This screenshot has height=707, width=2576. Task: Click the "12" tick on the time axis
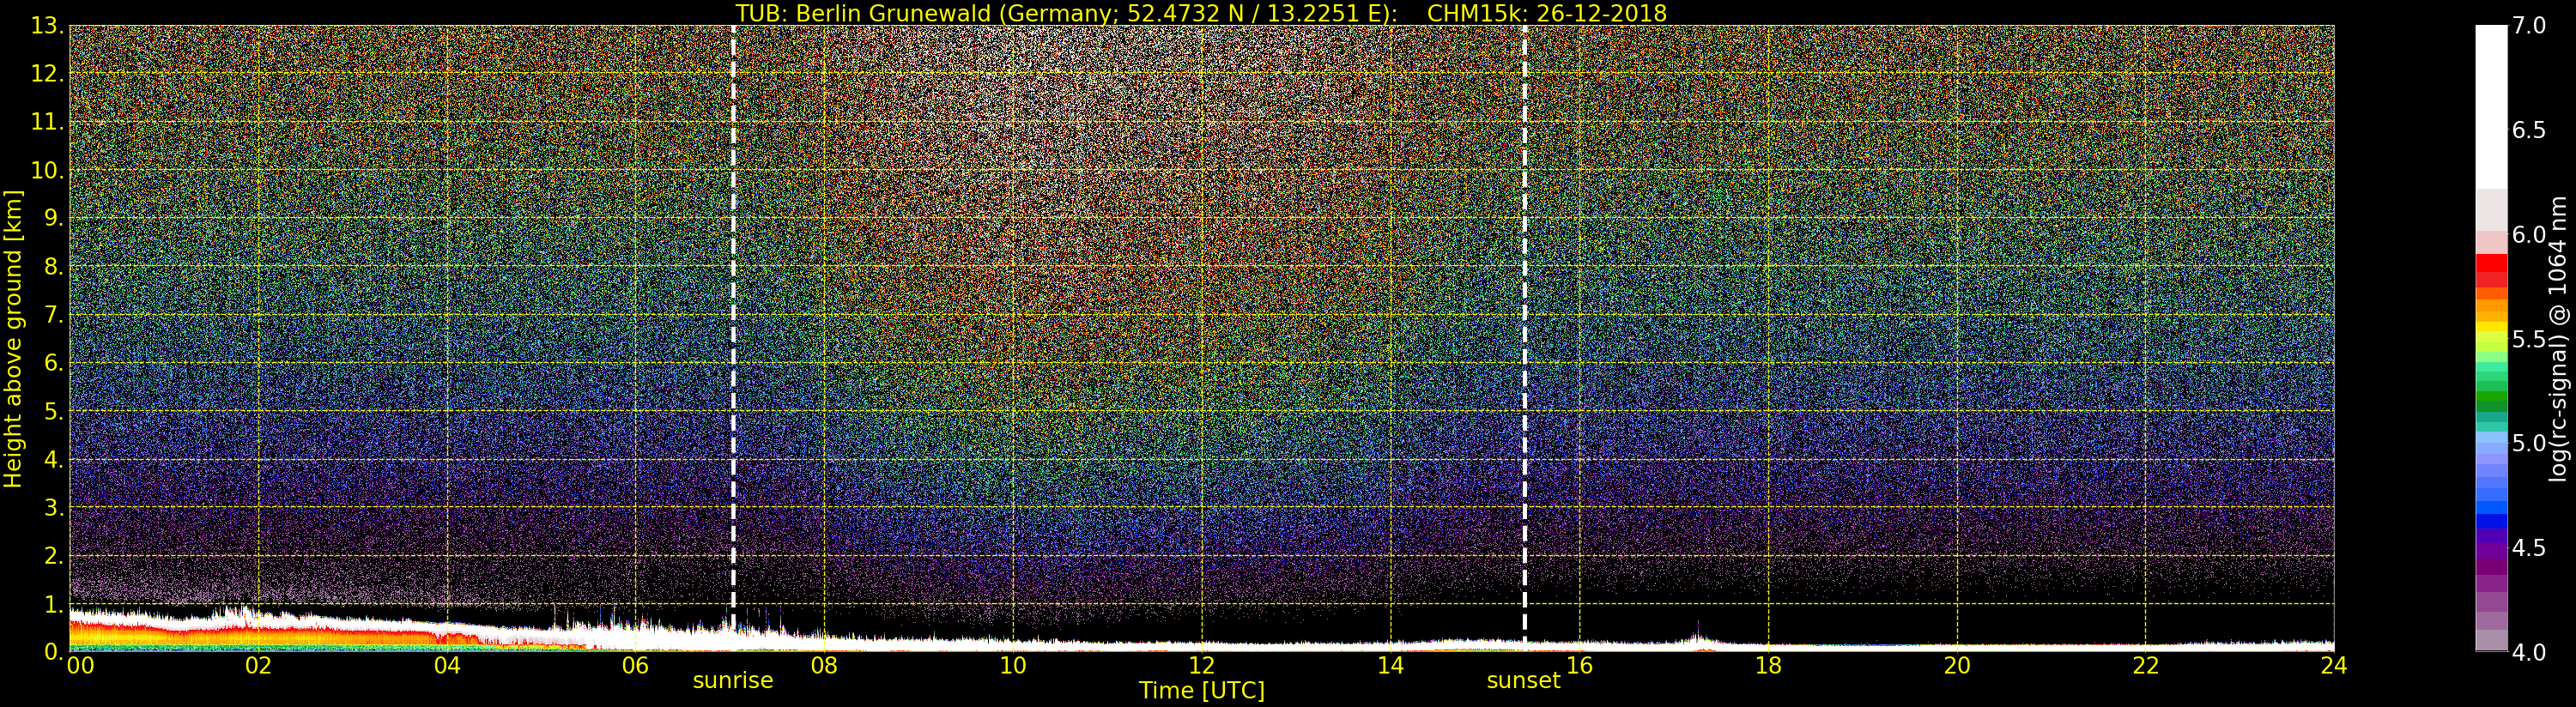coord(1201,666)
